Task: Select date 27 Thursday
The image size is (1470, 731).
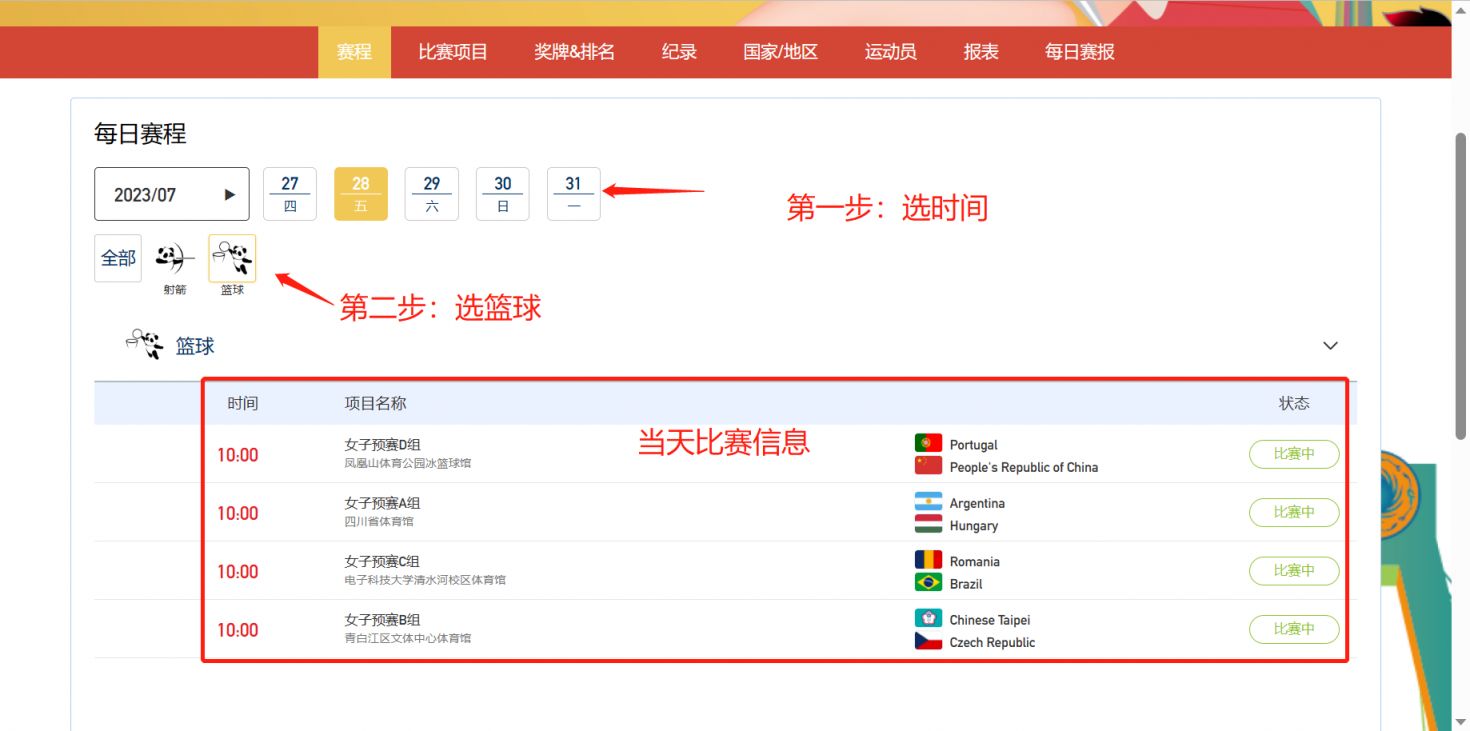Action: 290,194
